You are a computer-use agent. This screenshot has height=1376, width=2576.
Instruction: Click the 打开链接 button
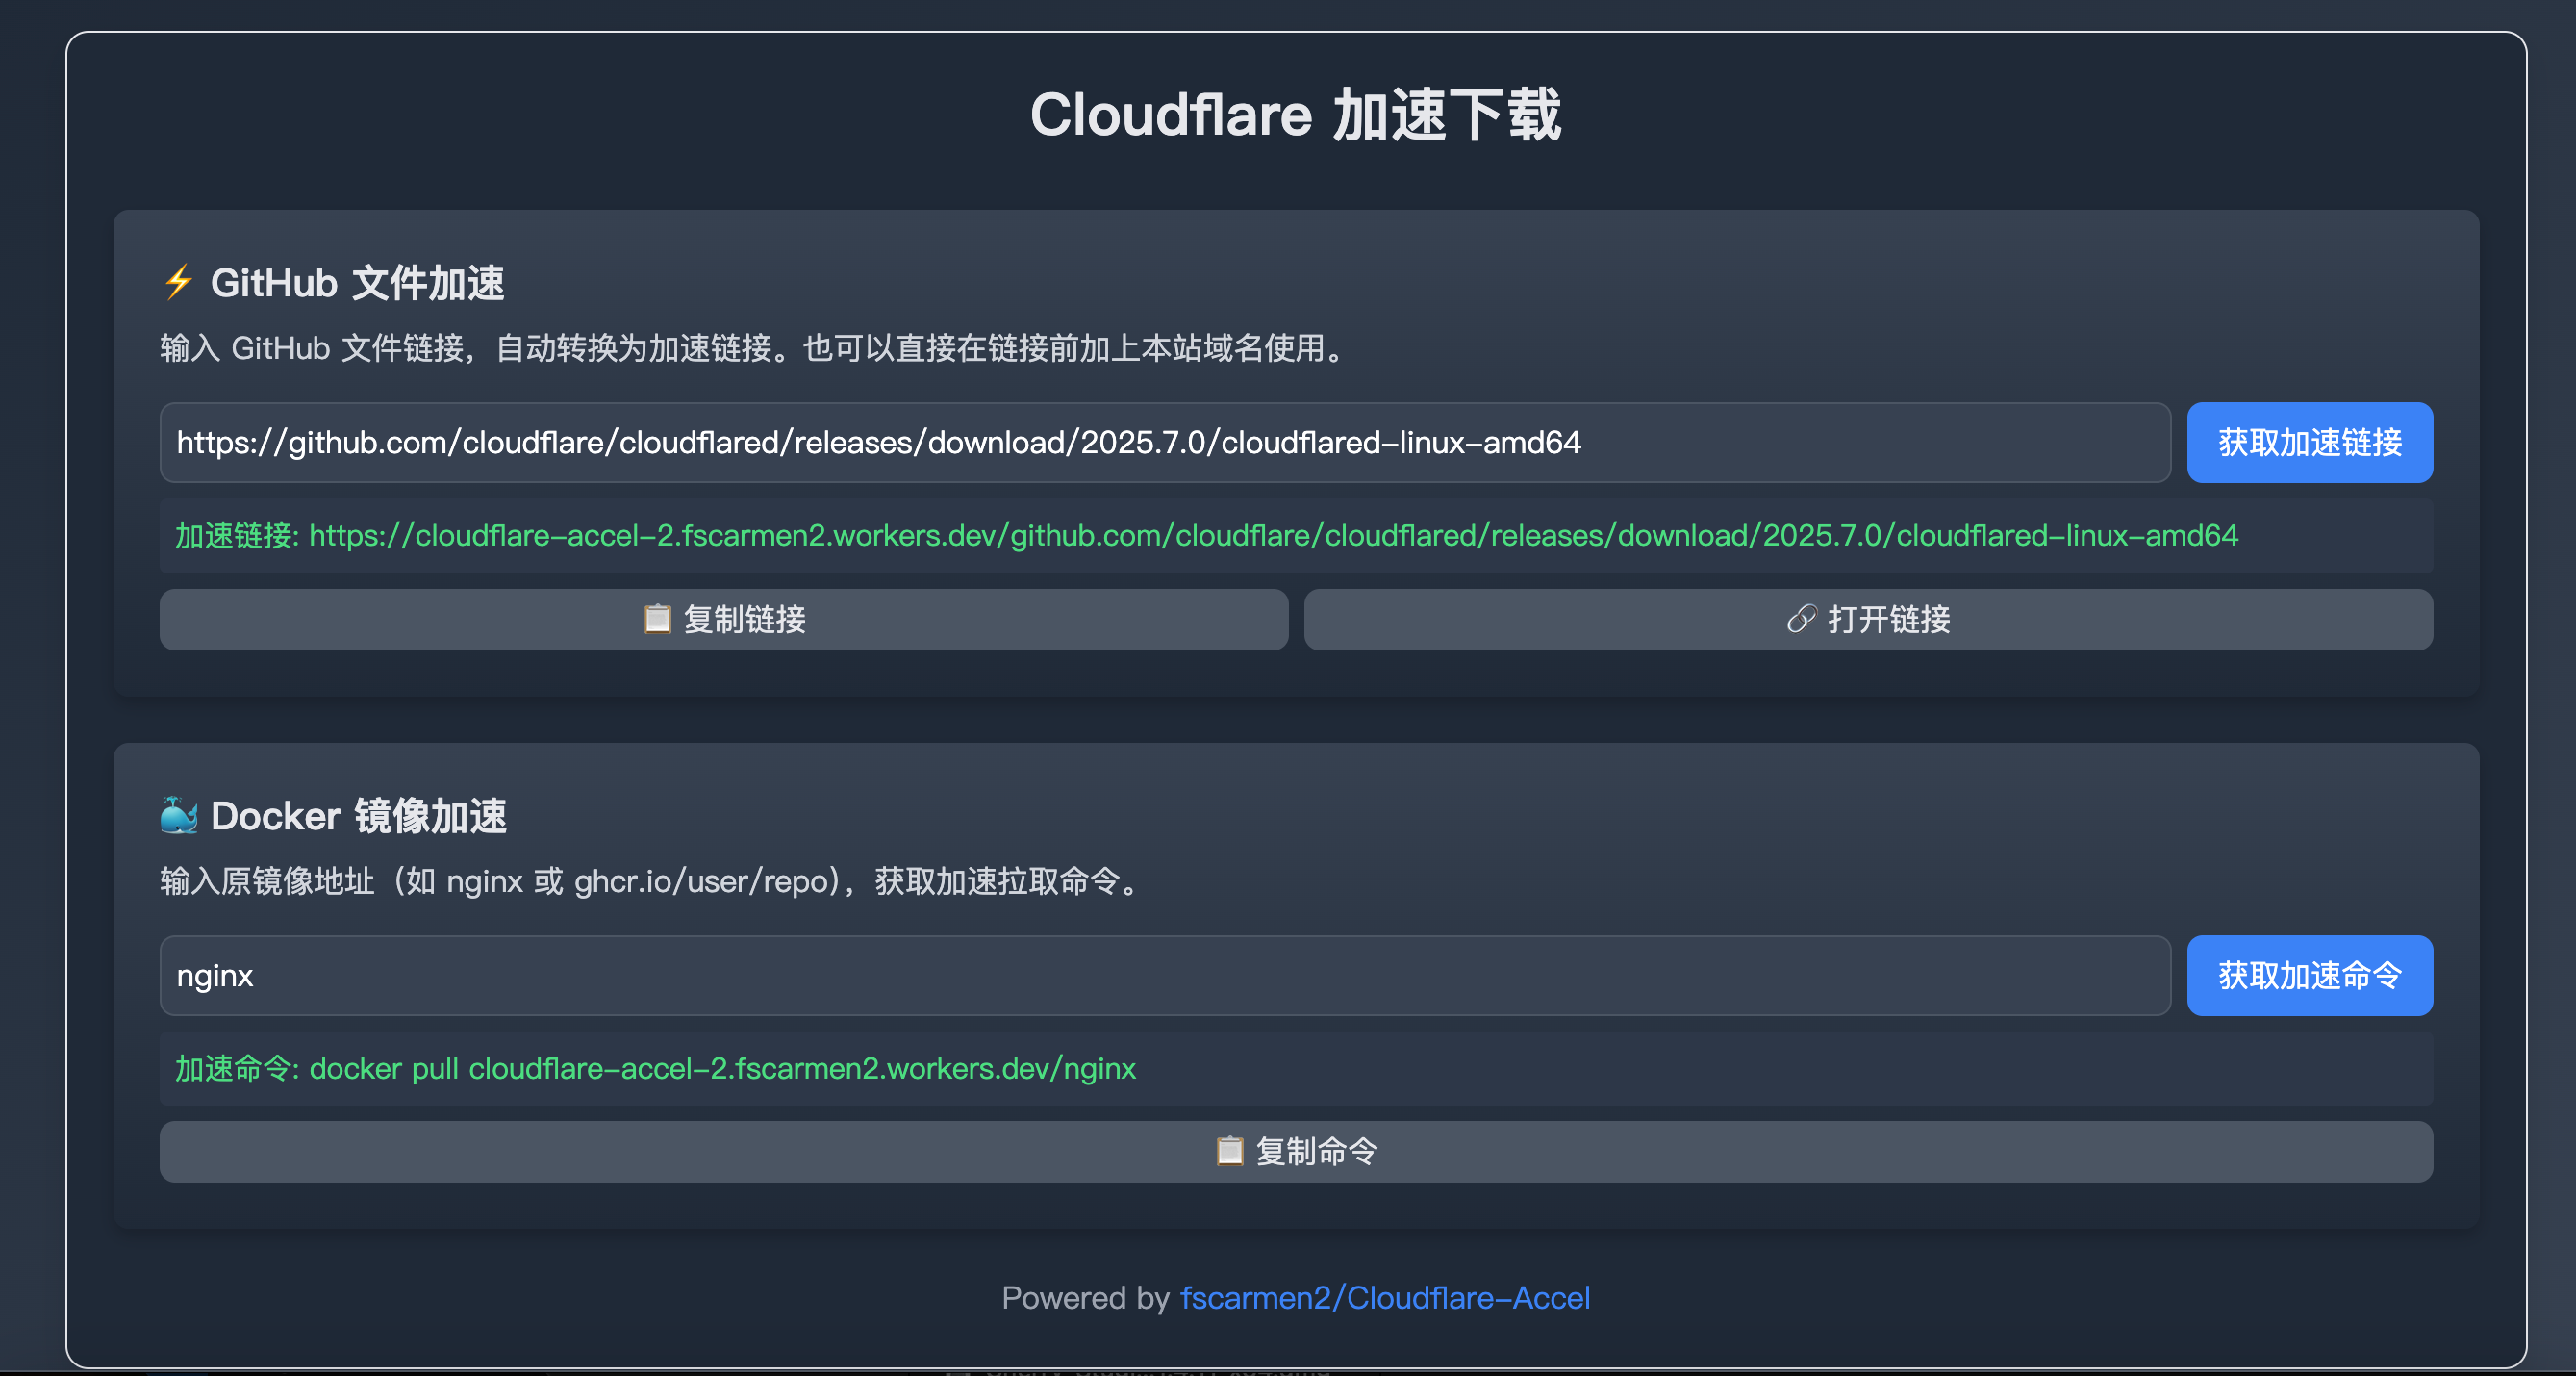[1868, 619]
